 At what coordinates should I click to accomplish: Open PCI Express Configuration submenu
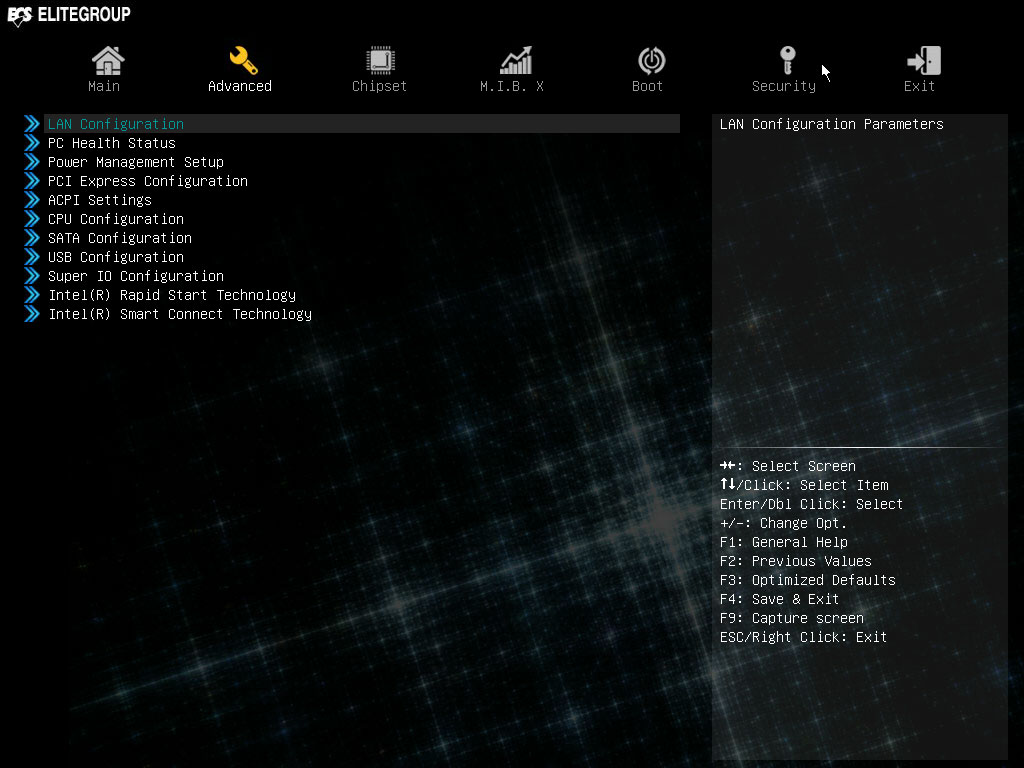coord(148,181)
